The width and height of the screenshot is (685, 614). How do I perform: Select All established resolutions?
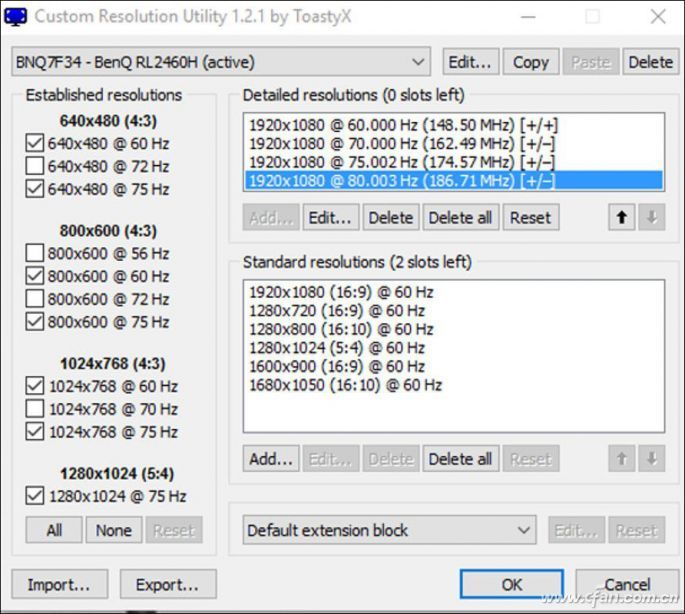click(x=54, y=530)
